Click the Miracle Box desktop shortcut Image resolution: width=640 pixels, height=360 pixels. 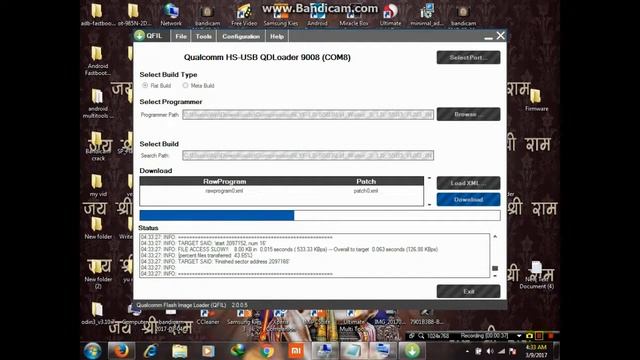click(353, 15)
